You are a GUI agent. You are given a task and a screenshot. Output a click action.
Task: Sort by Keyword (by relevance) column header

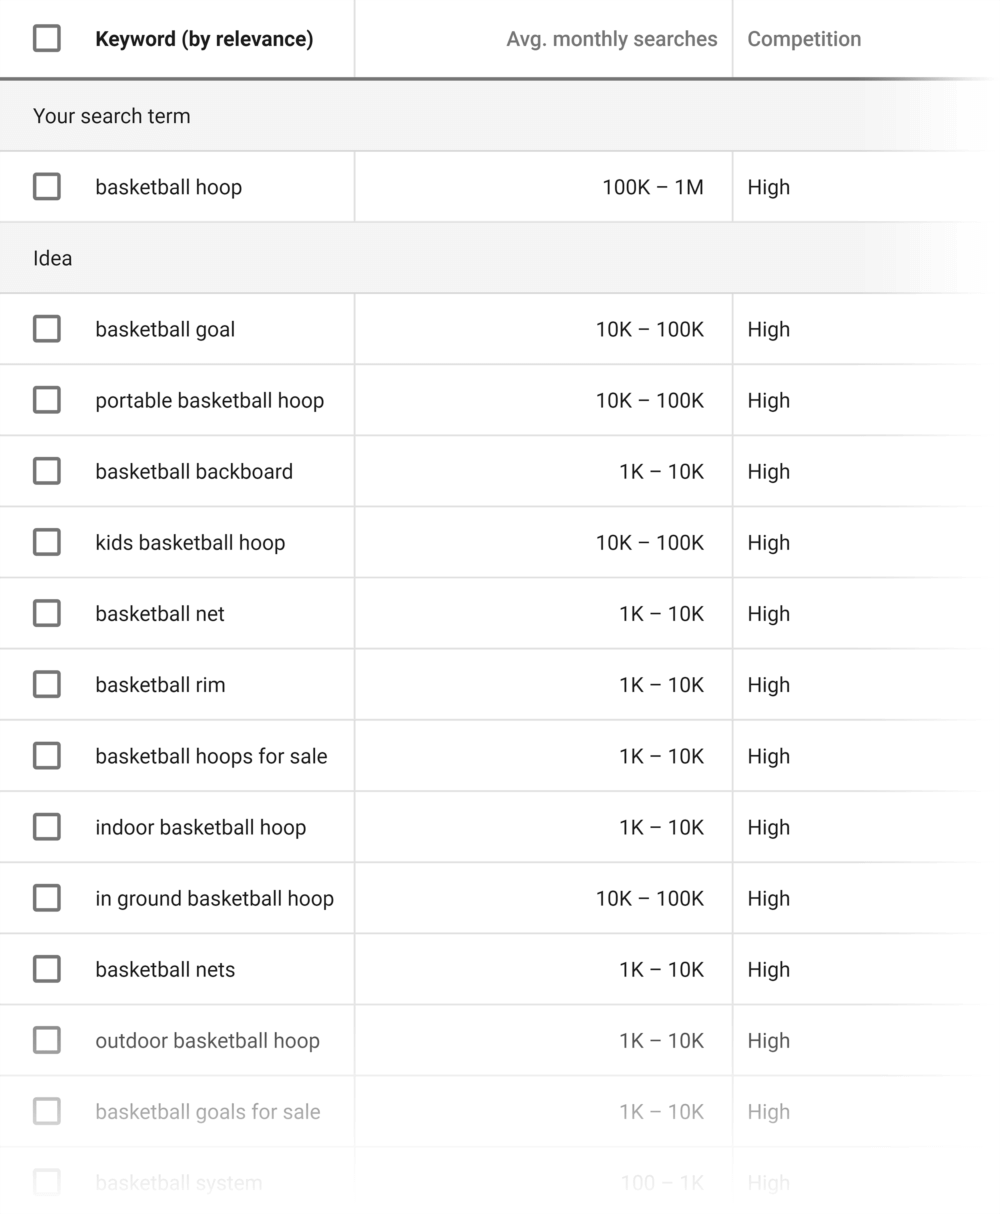(204, 39)
